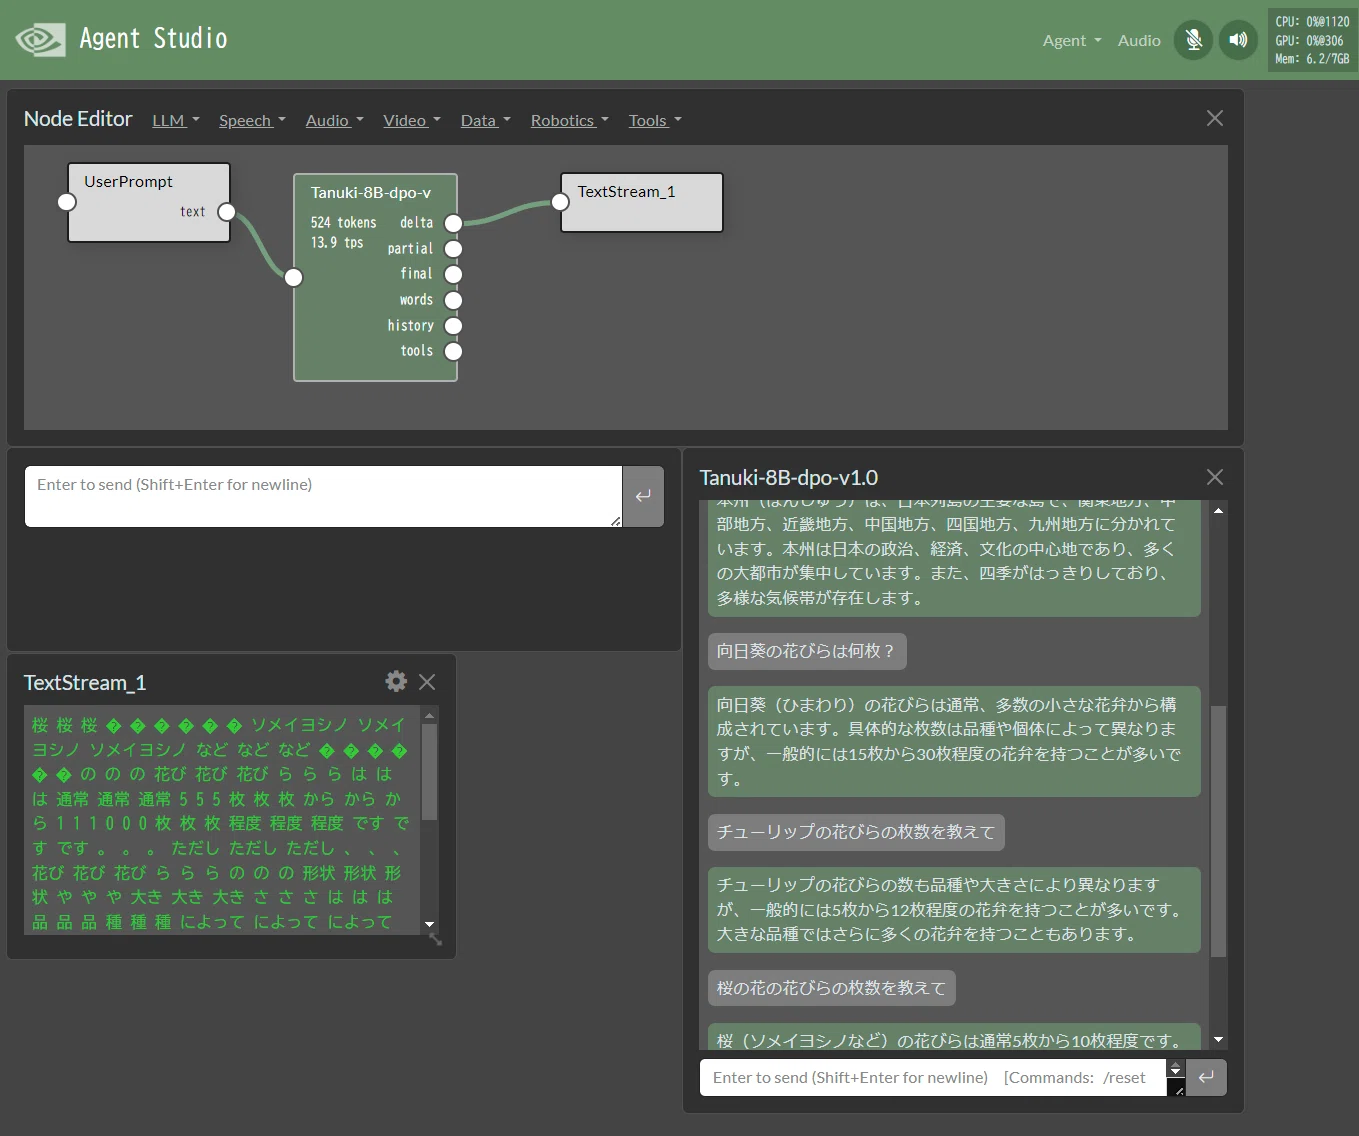The height and width of the screenshot is (1136, 1359).
Task: Click the user message 向日葵の花びらは何枚？
Action: click(807, 651)
